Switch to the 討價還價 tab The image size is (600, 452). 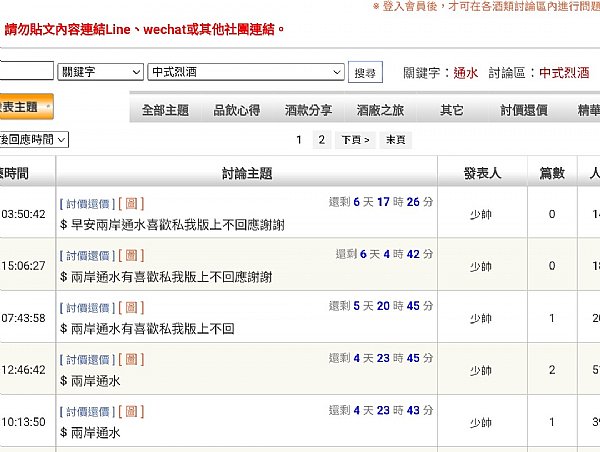[524, 110]
